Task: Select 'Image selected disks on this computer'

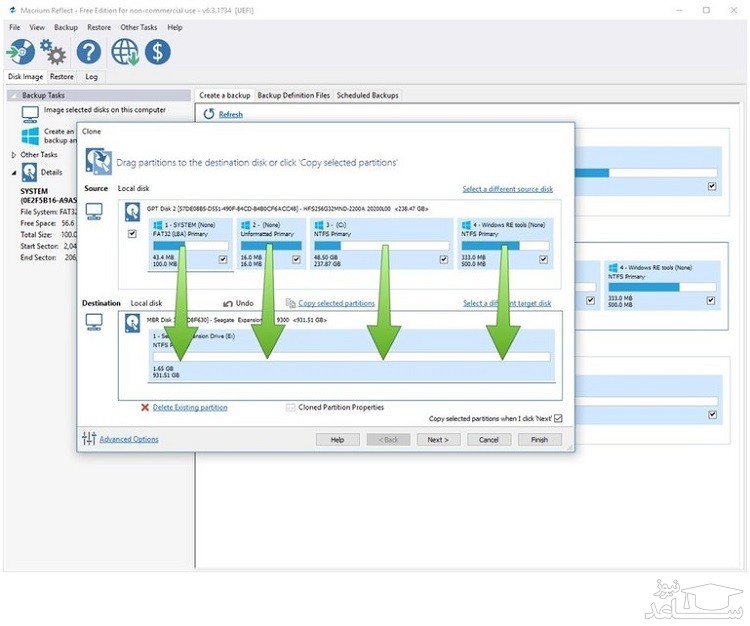Action: (x=104, y=110)
